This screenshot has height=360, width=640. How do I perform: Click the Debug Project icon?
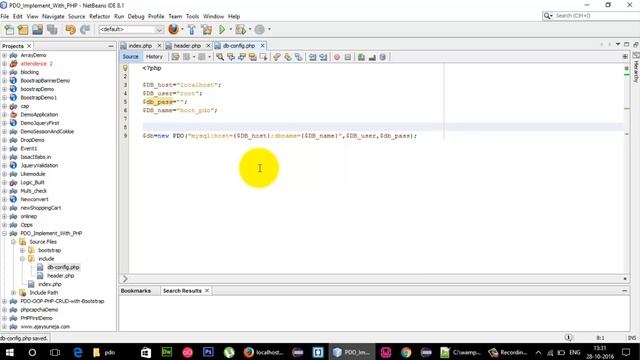[x=241, y=29]
